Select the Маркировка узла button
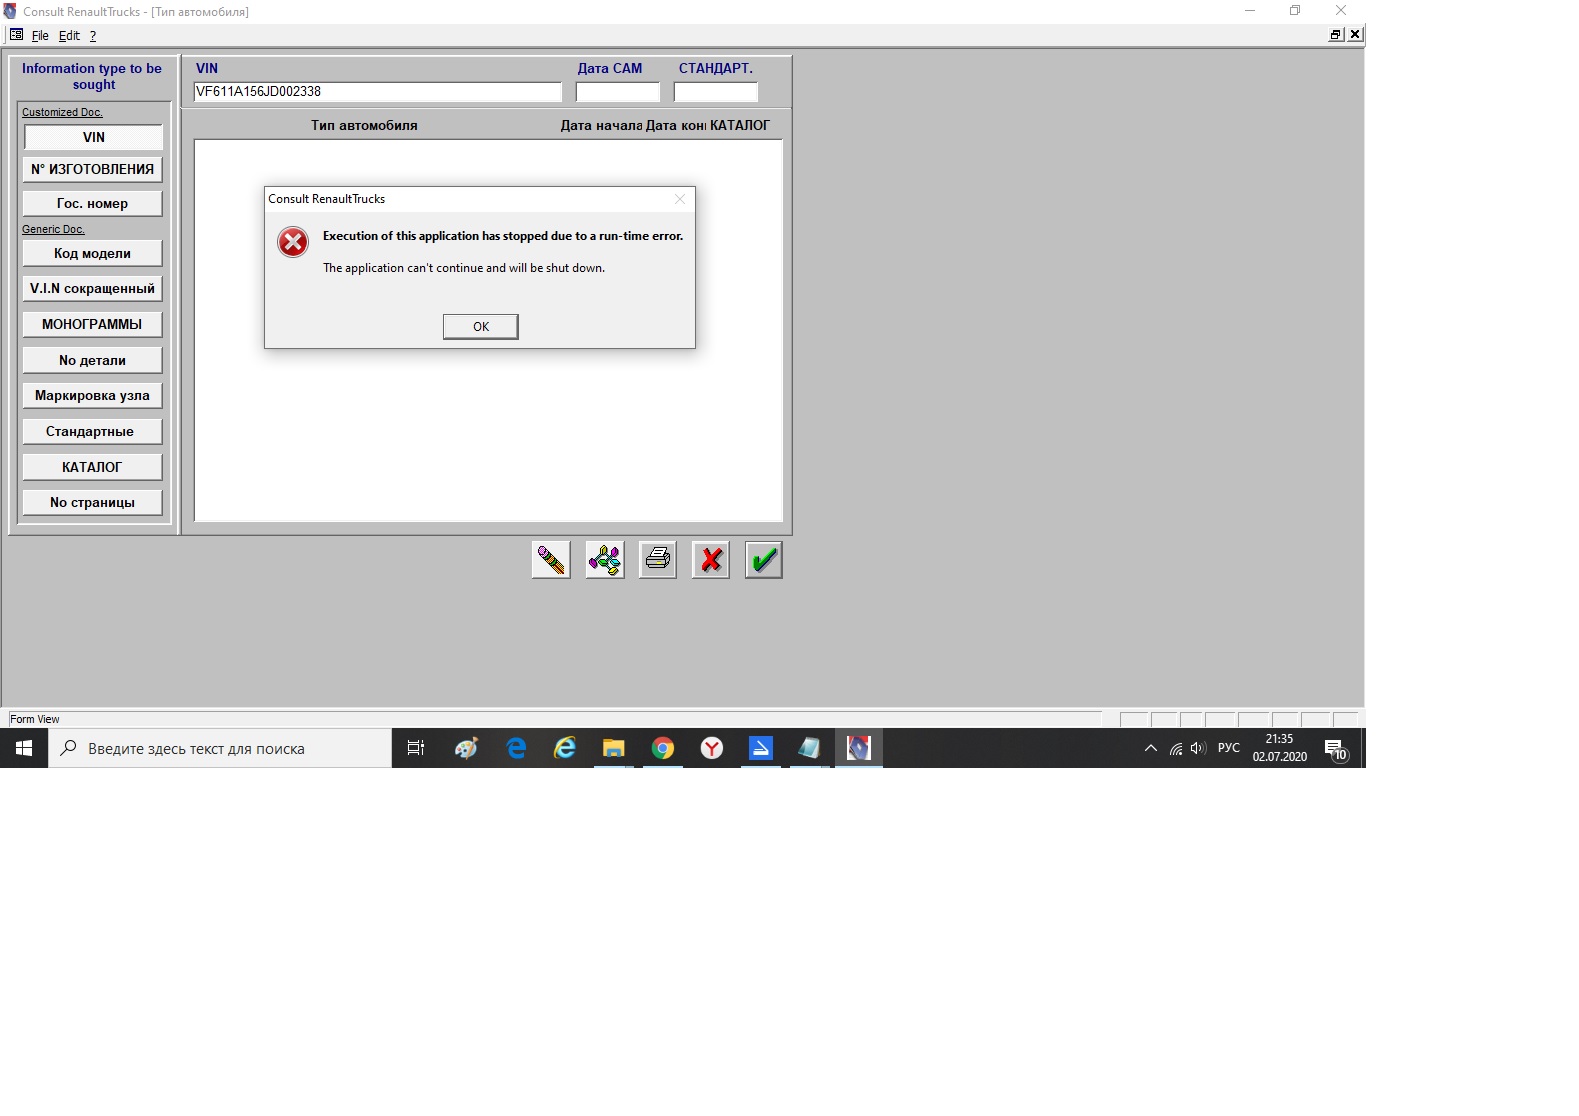 click(x=93, y=395)
